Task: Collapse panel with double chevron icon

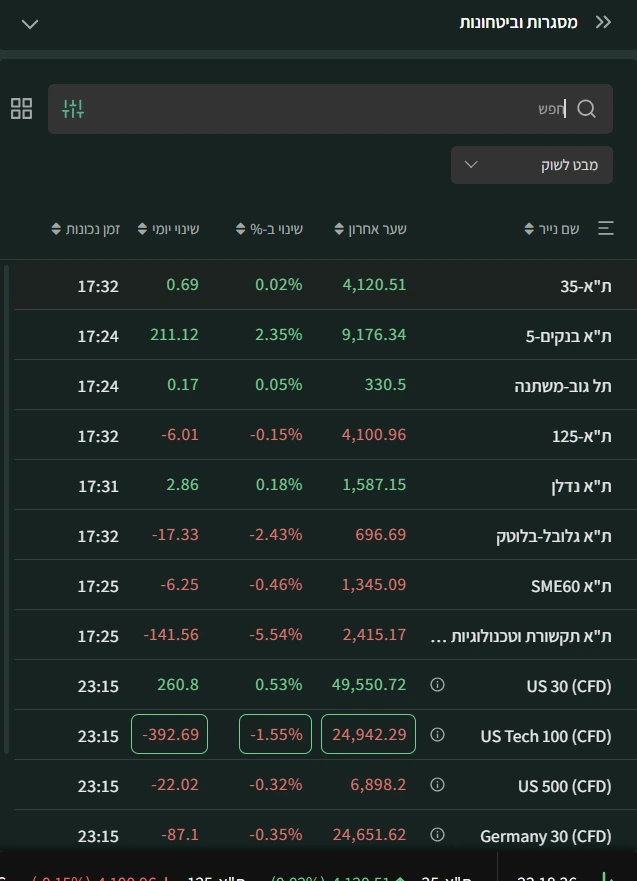Action: 603,22
